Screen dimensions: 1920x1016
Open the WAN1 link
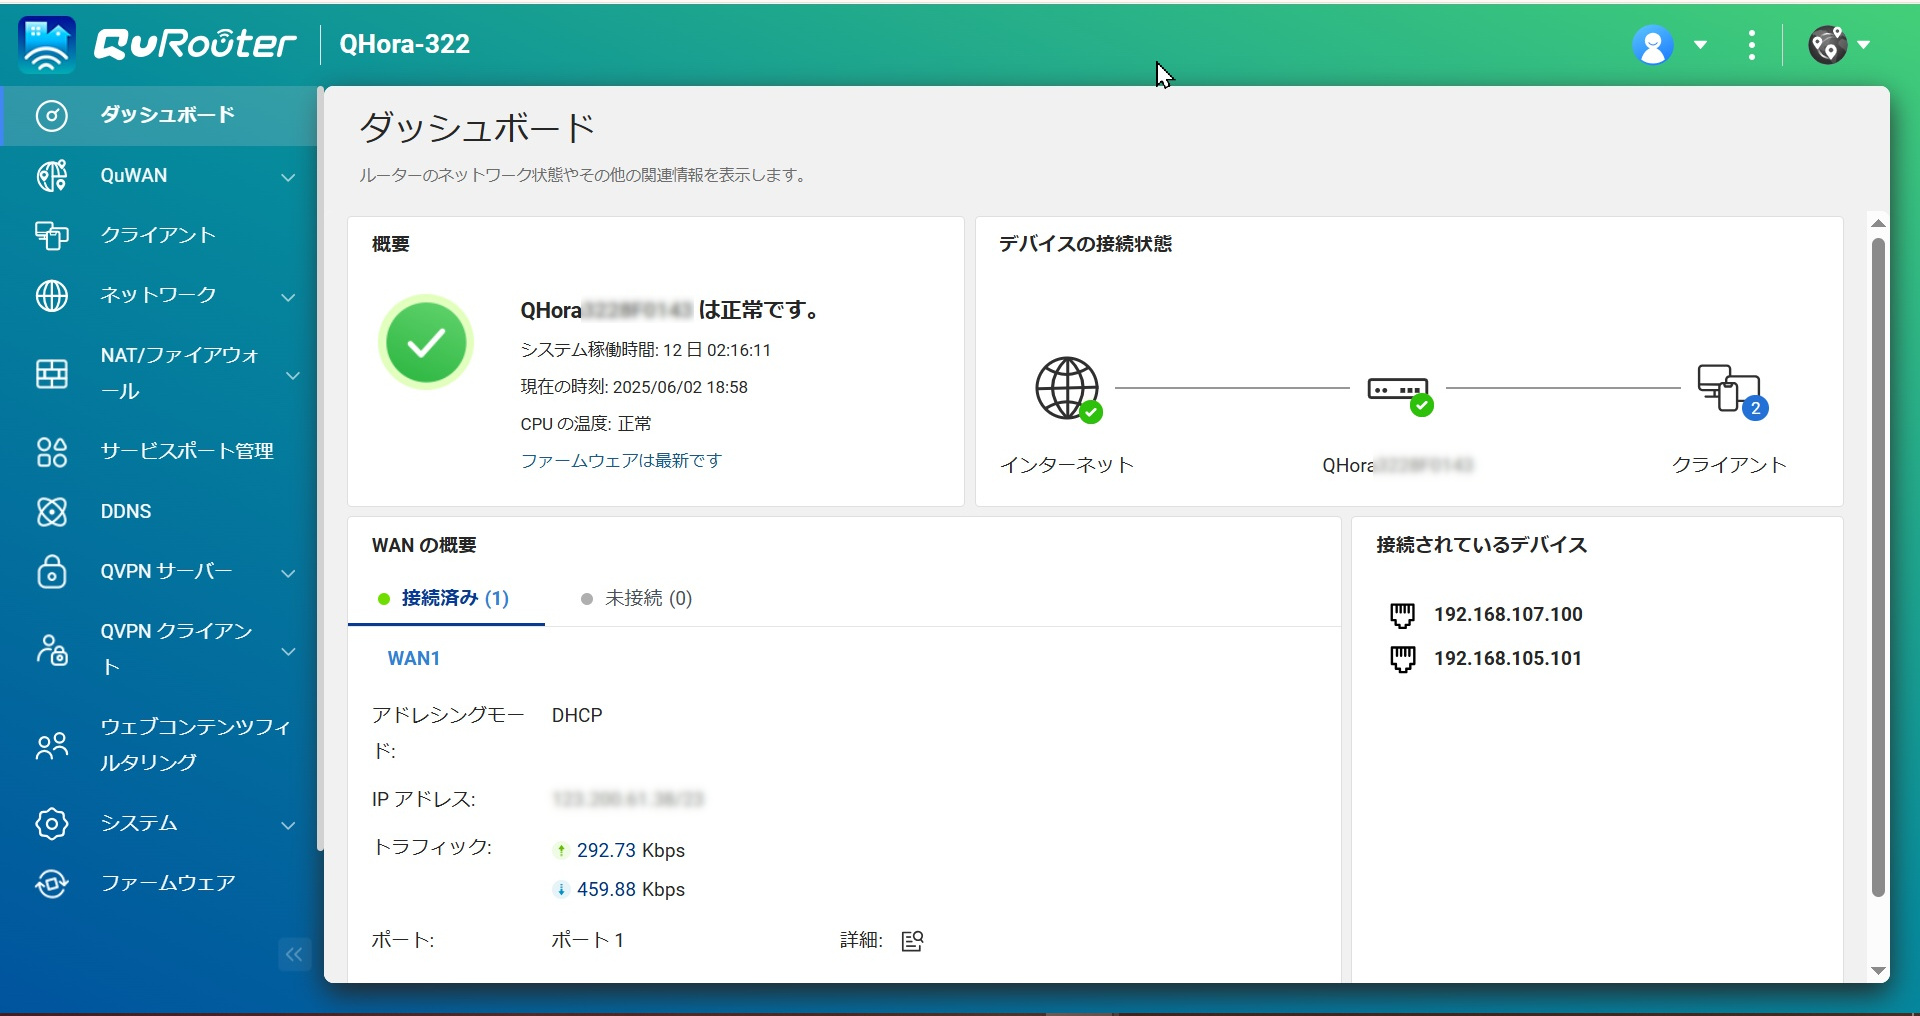pos(414,658)
